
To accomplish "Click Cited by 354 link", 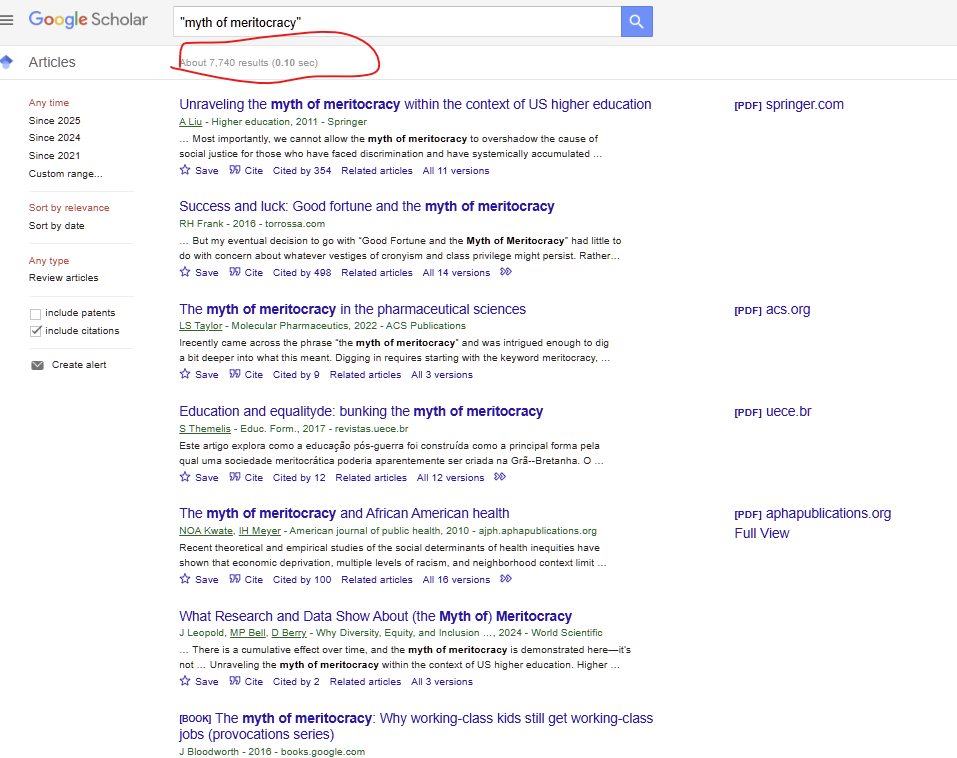I will (302, 171).
